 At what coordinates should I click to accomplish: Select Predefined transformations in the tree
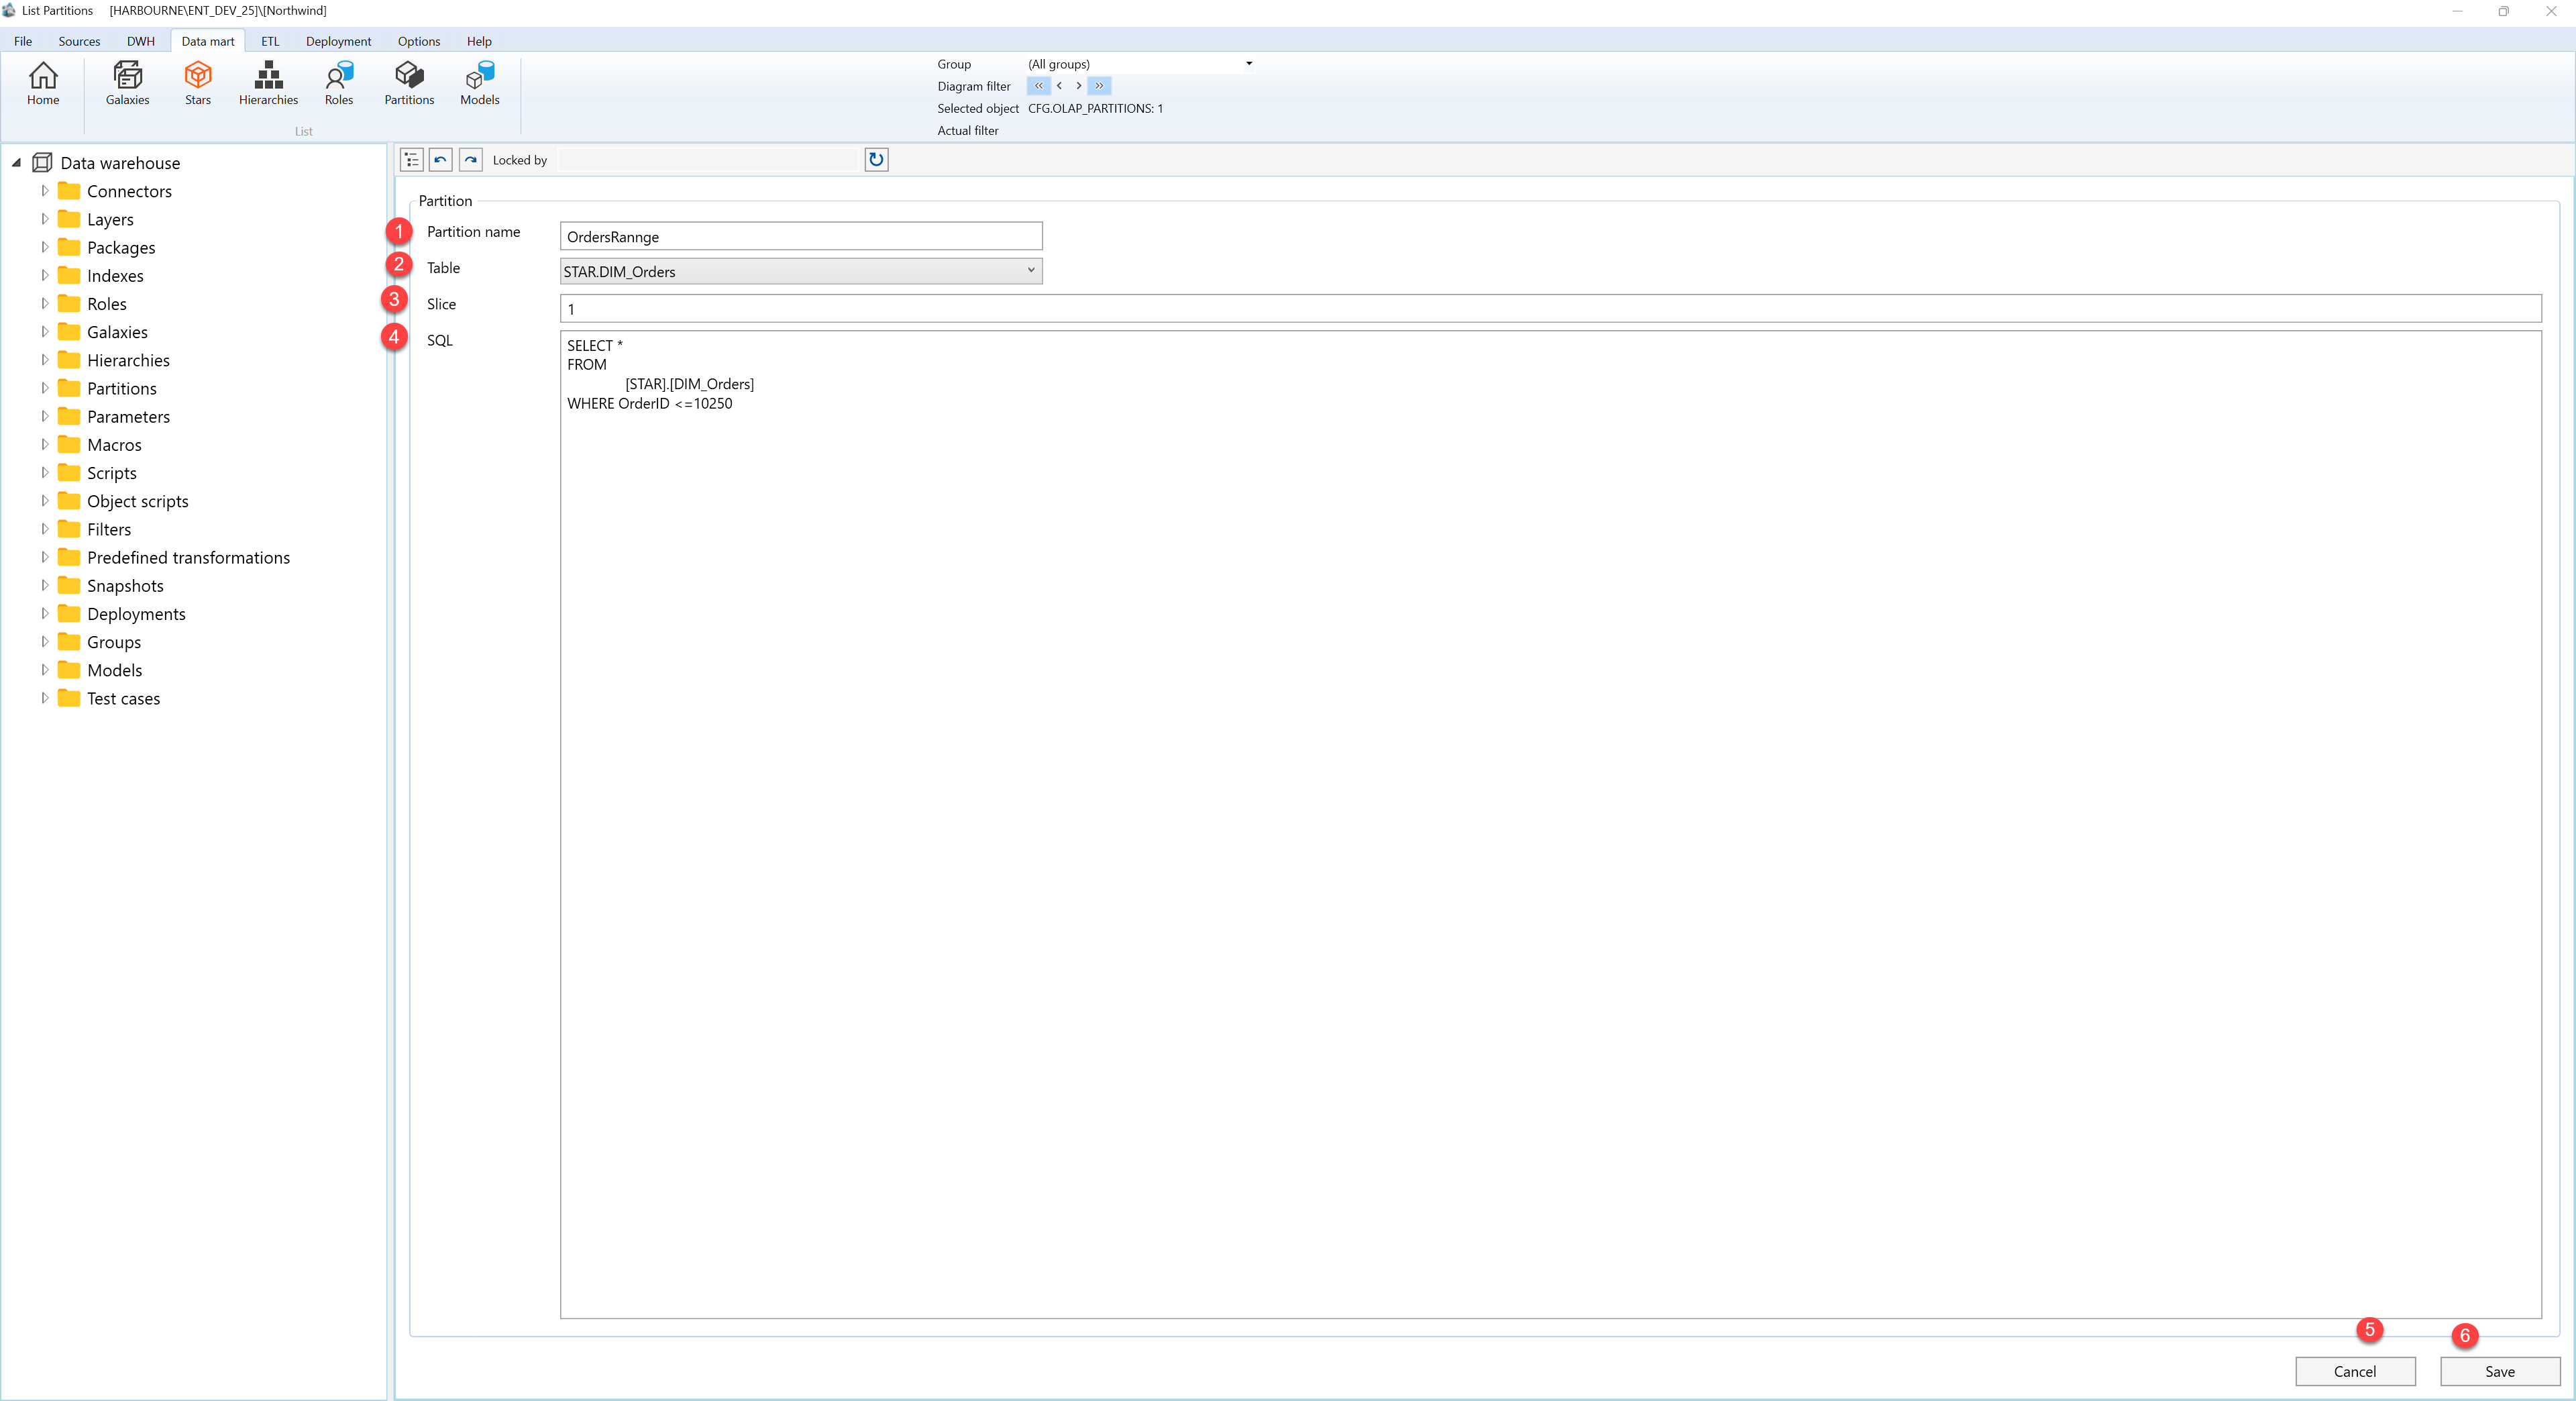[x=188, y=557]
